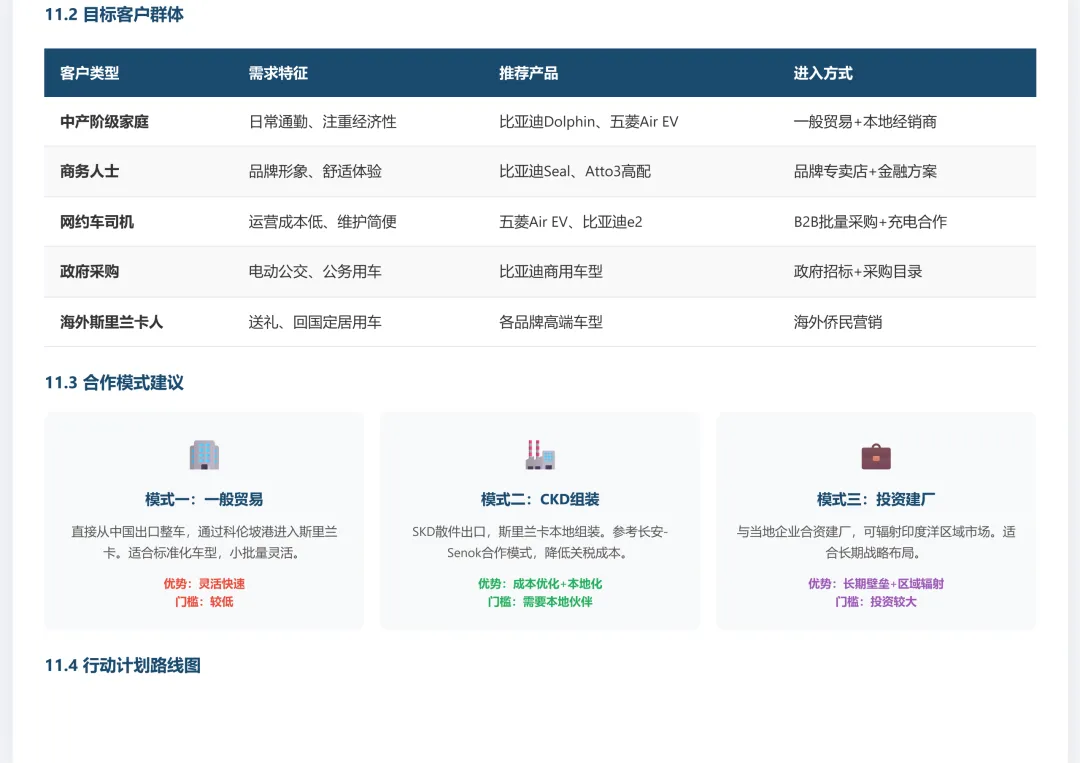Click the green text 优势：成本优化+本地化
Image resolution: width=1080 pixels, height=763 pixels.
tap(540, 584)
